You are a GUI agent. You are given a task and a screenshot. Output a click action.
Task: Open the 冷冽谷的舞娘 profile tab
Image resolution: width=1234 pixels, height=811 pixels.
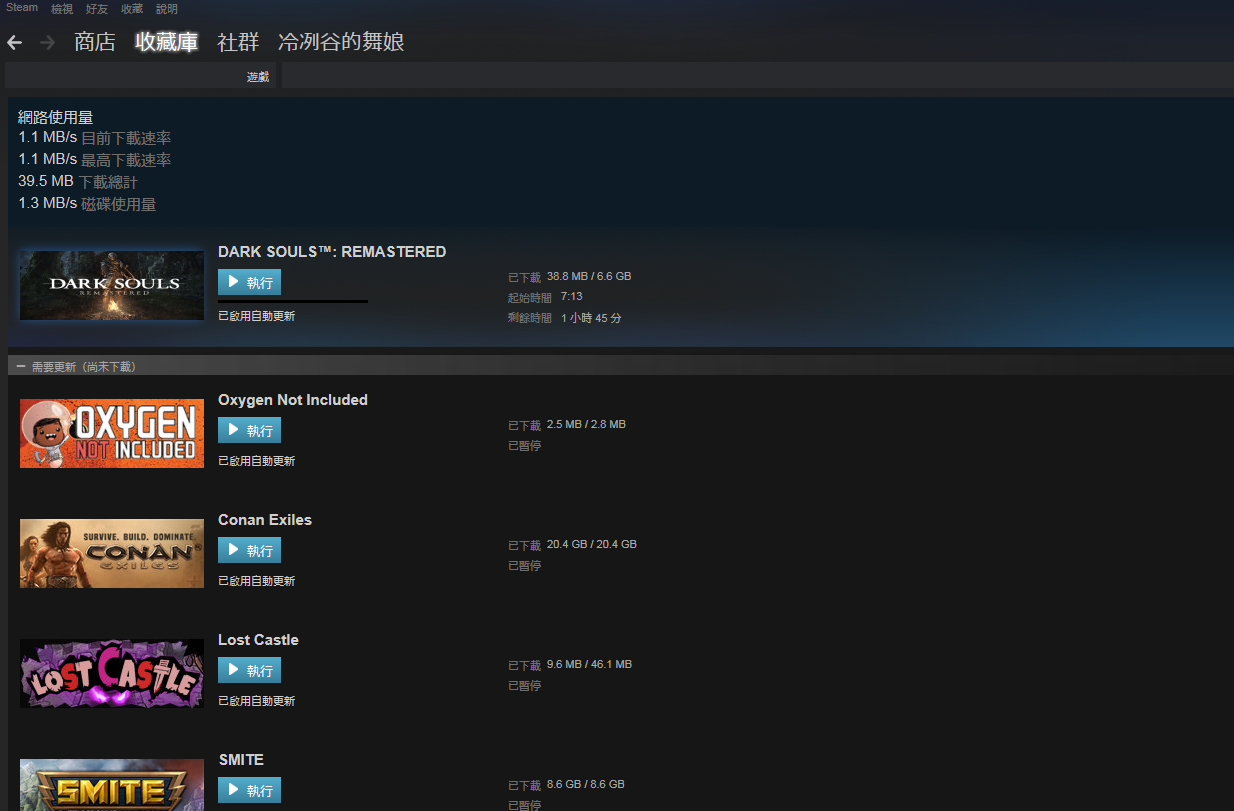click(341, 42)
